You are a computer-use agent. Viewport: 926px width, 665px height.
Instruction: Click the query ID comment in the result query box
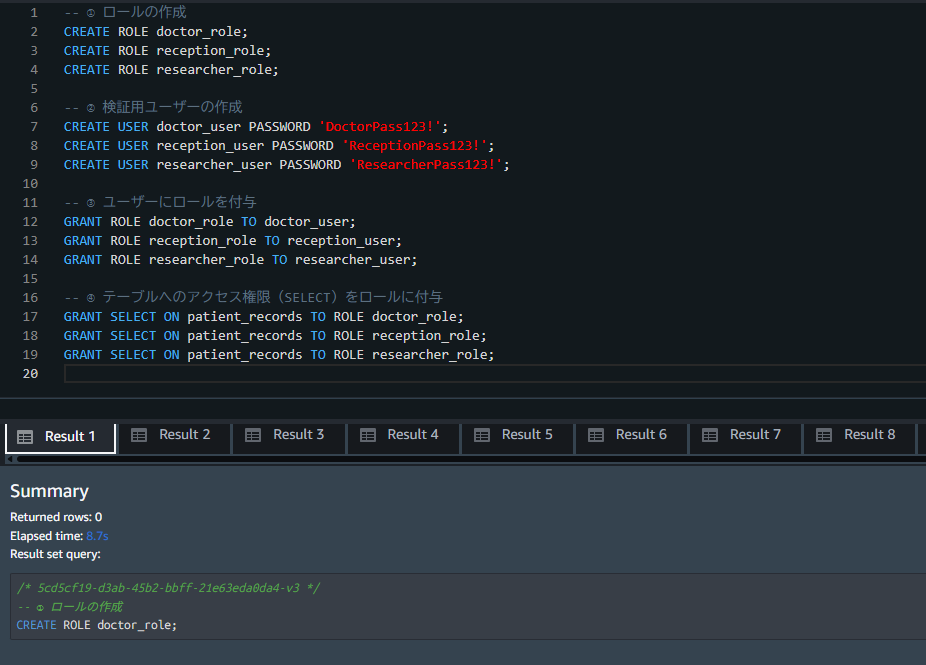pyautogui.click(x=168, y=588)
